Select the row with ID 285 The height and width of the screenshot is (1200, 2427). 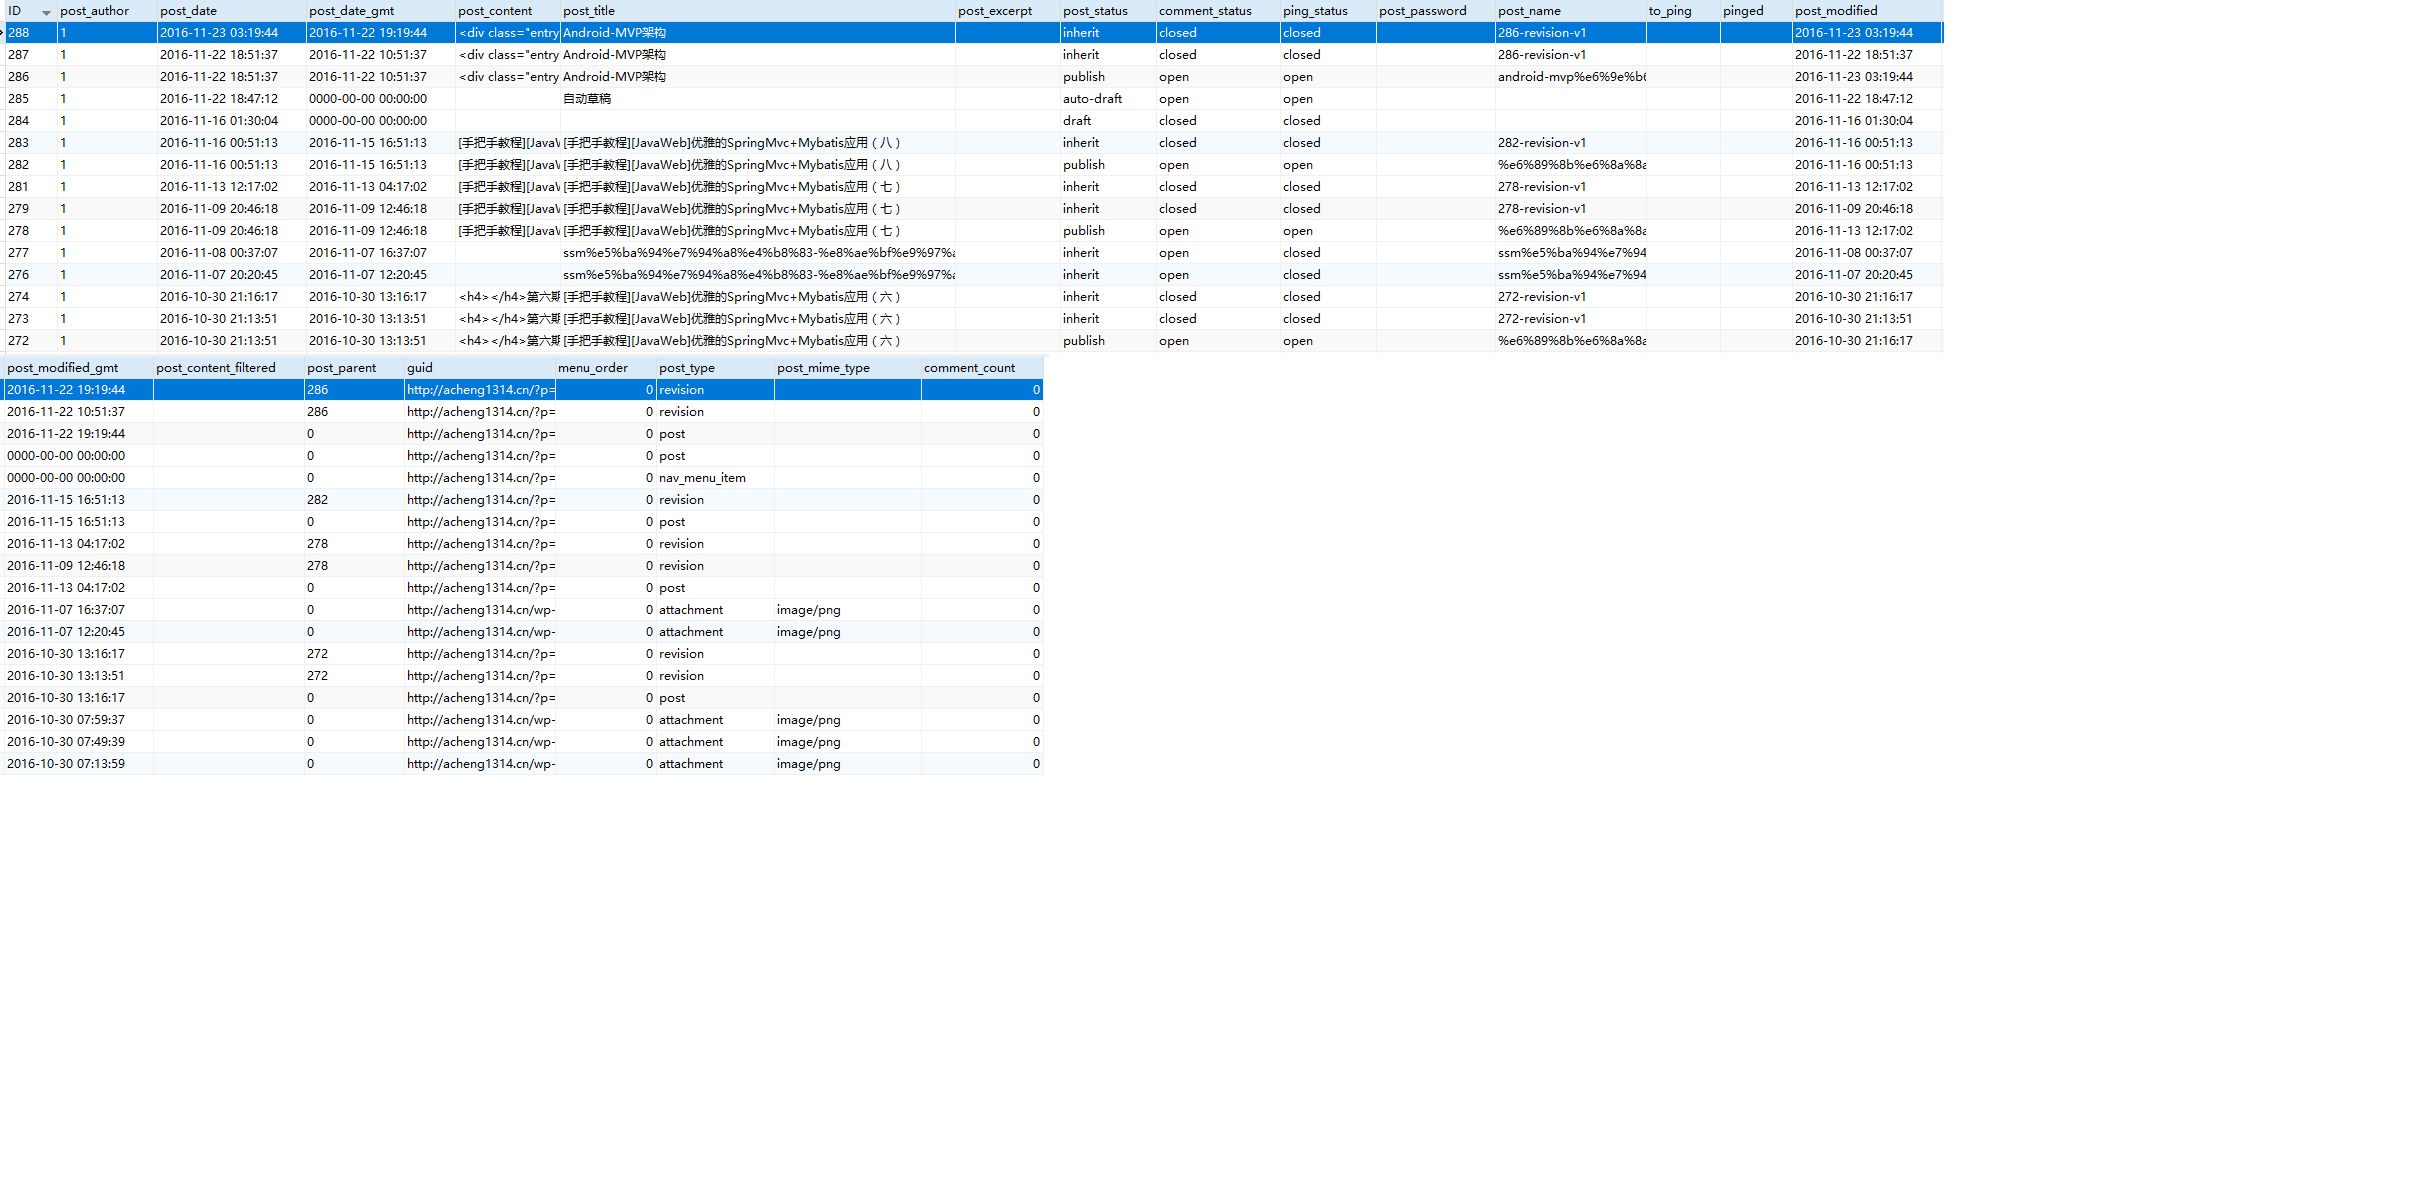click(18, 99)
